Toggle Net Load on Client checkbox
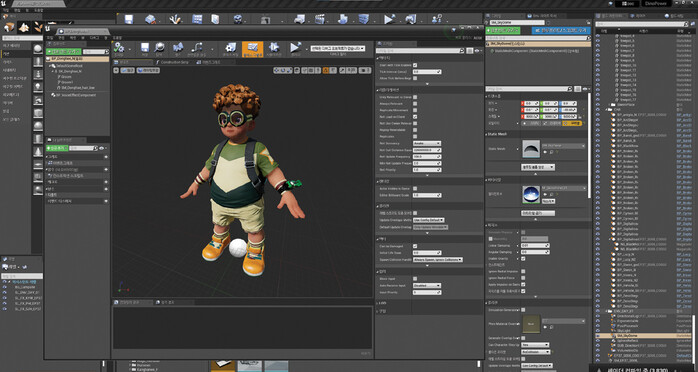 pos(415,117)
